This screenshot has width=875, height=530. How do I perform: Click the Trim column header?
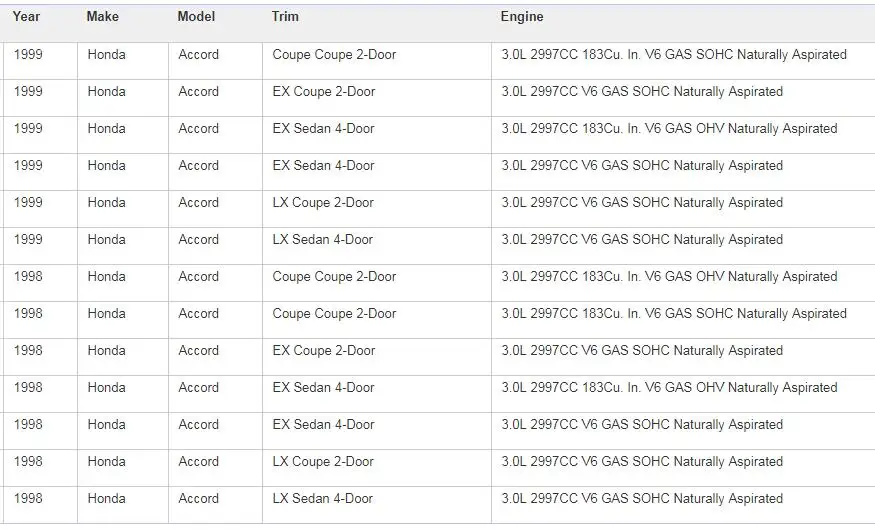coord(285,17)
